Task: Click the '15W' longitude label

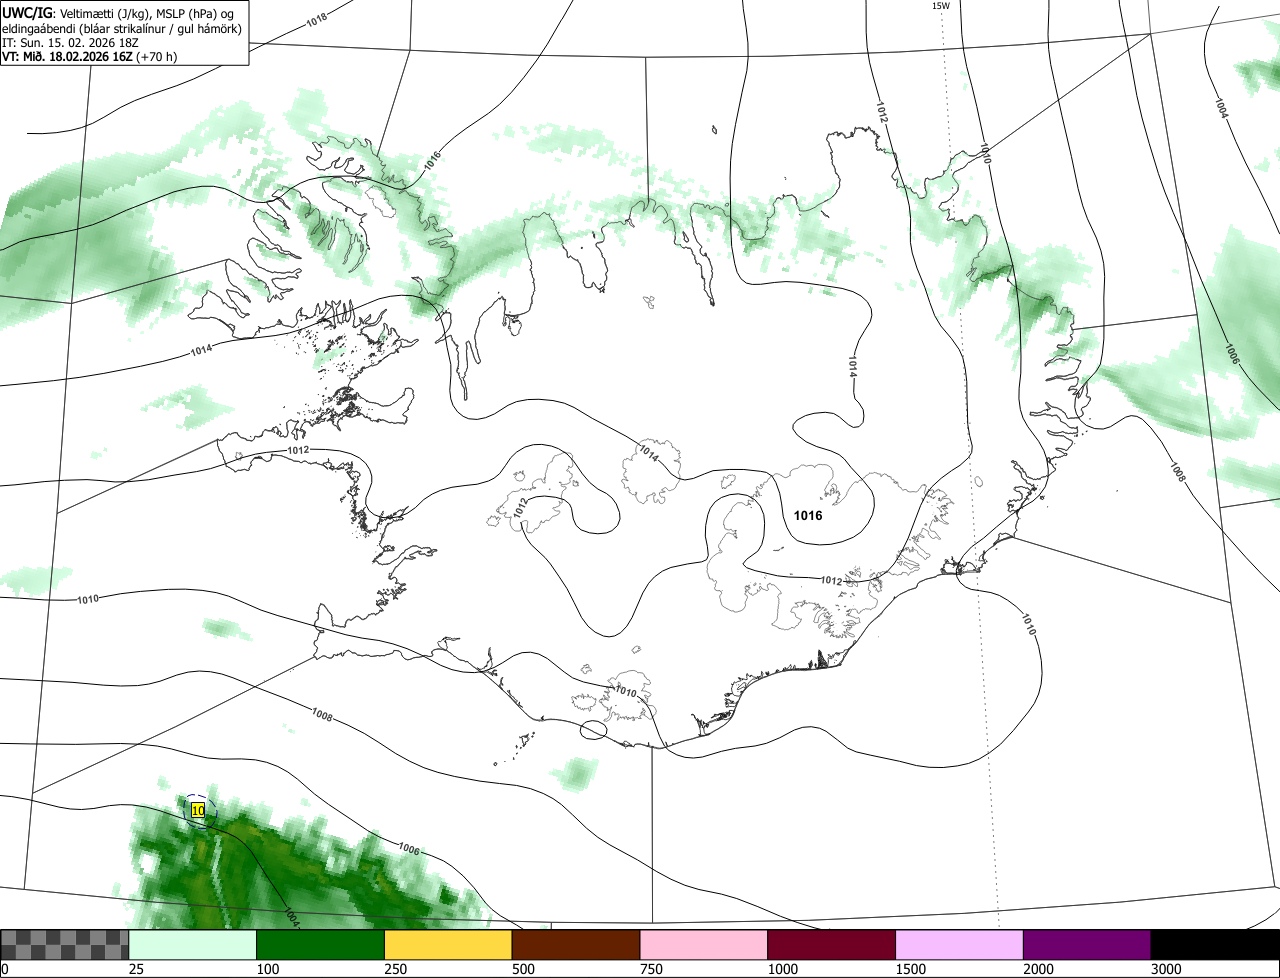Action: click(941, 6)
